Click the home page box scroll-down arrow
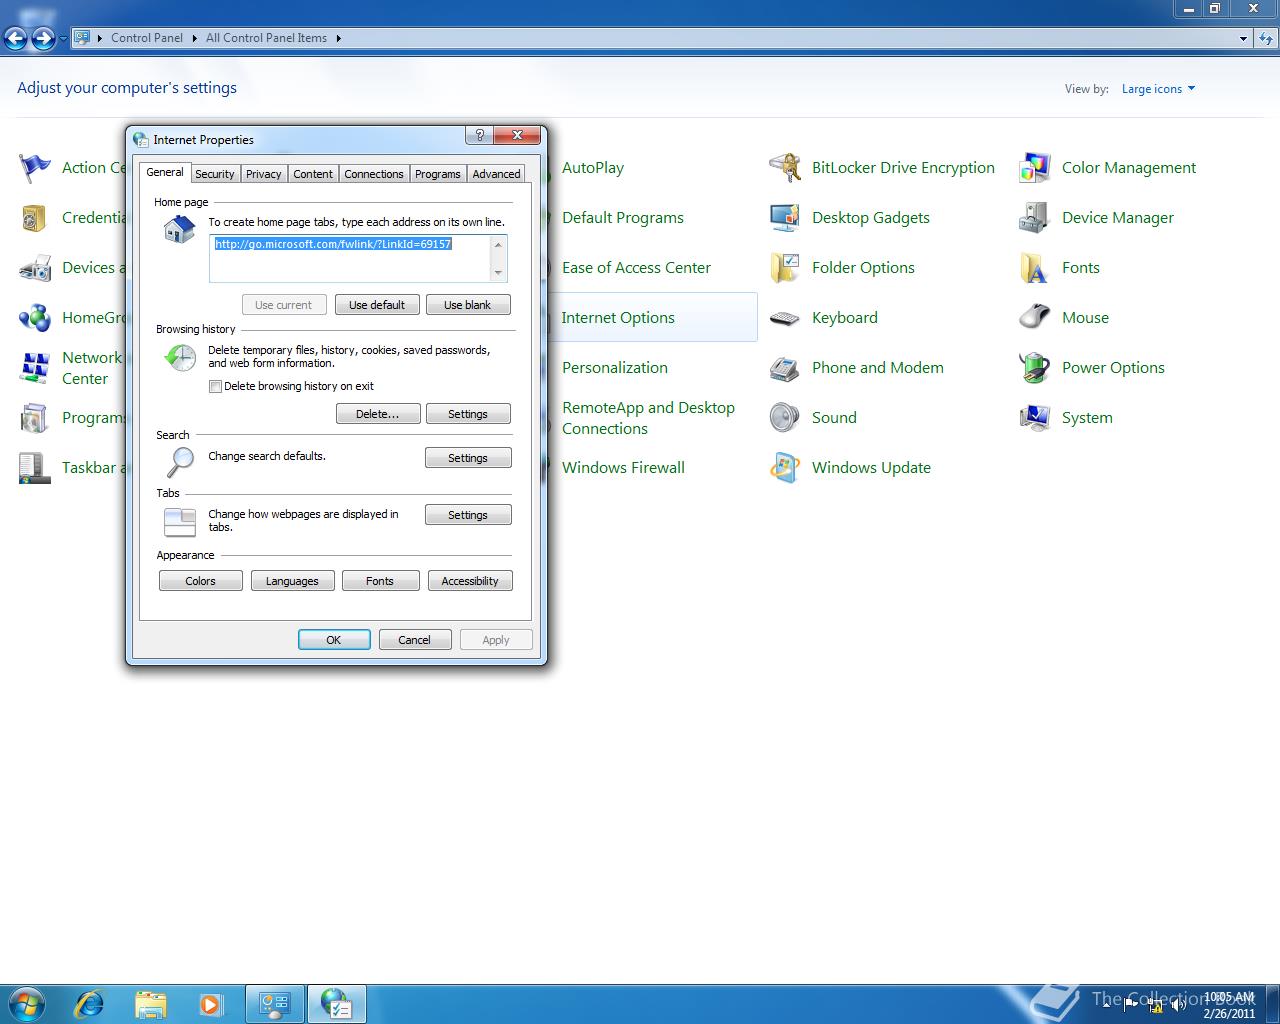 tap(498, 273)
